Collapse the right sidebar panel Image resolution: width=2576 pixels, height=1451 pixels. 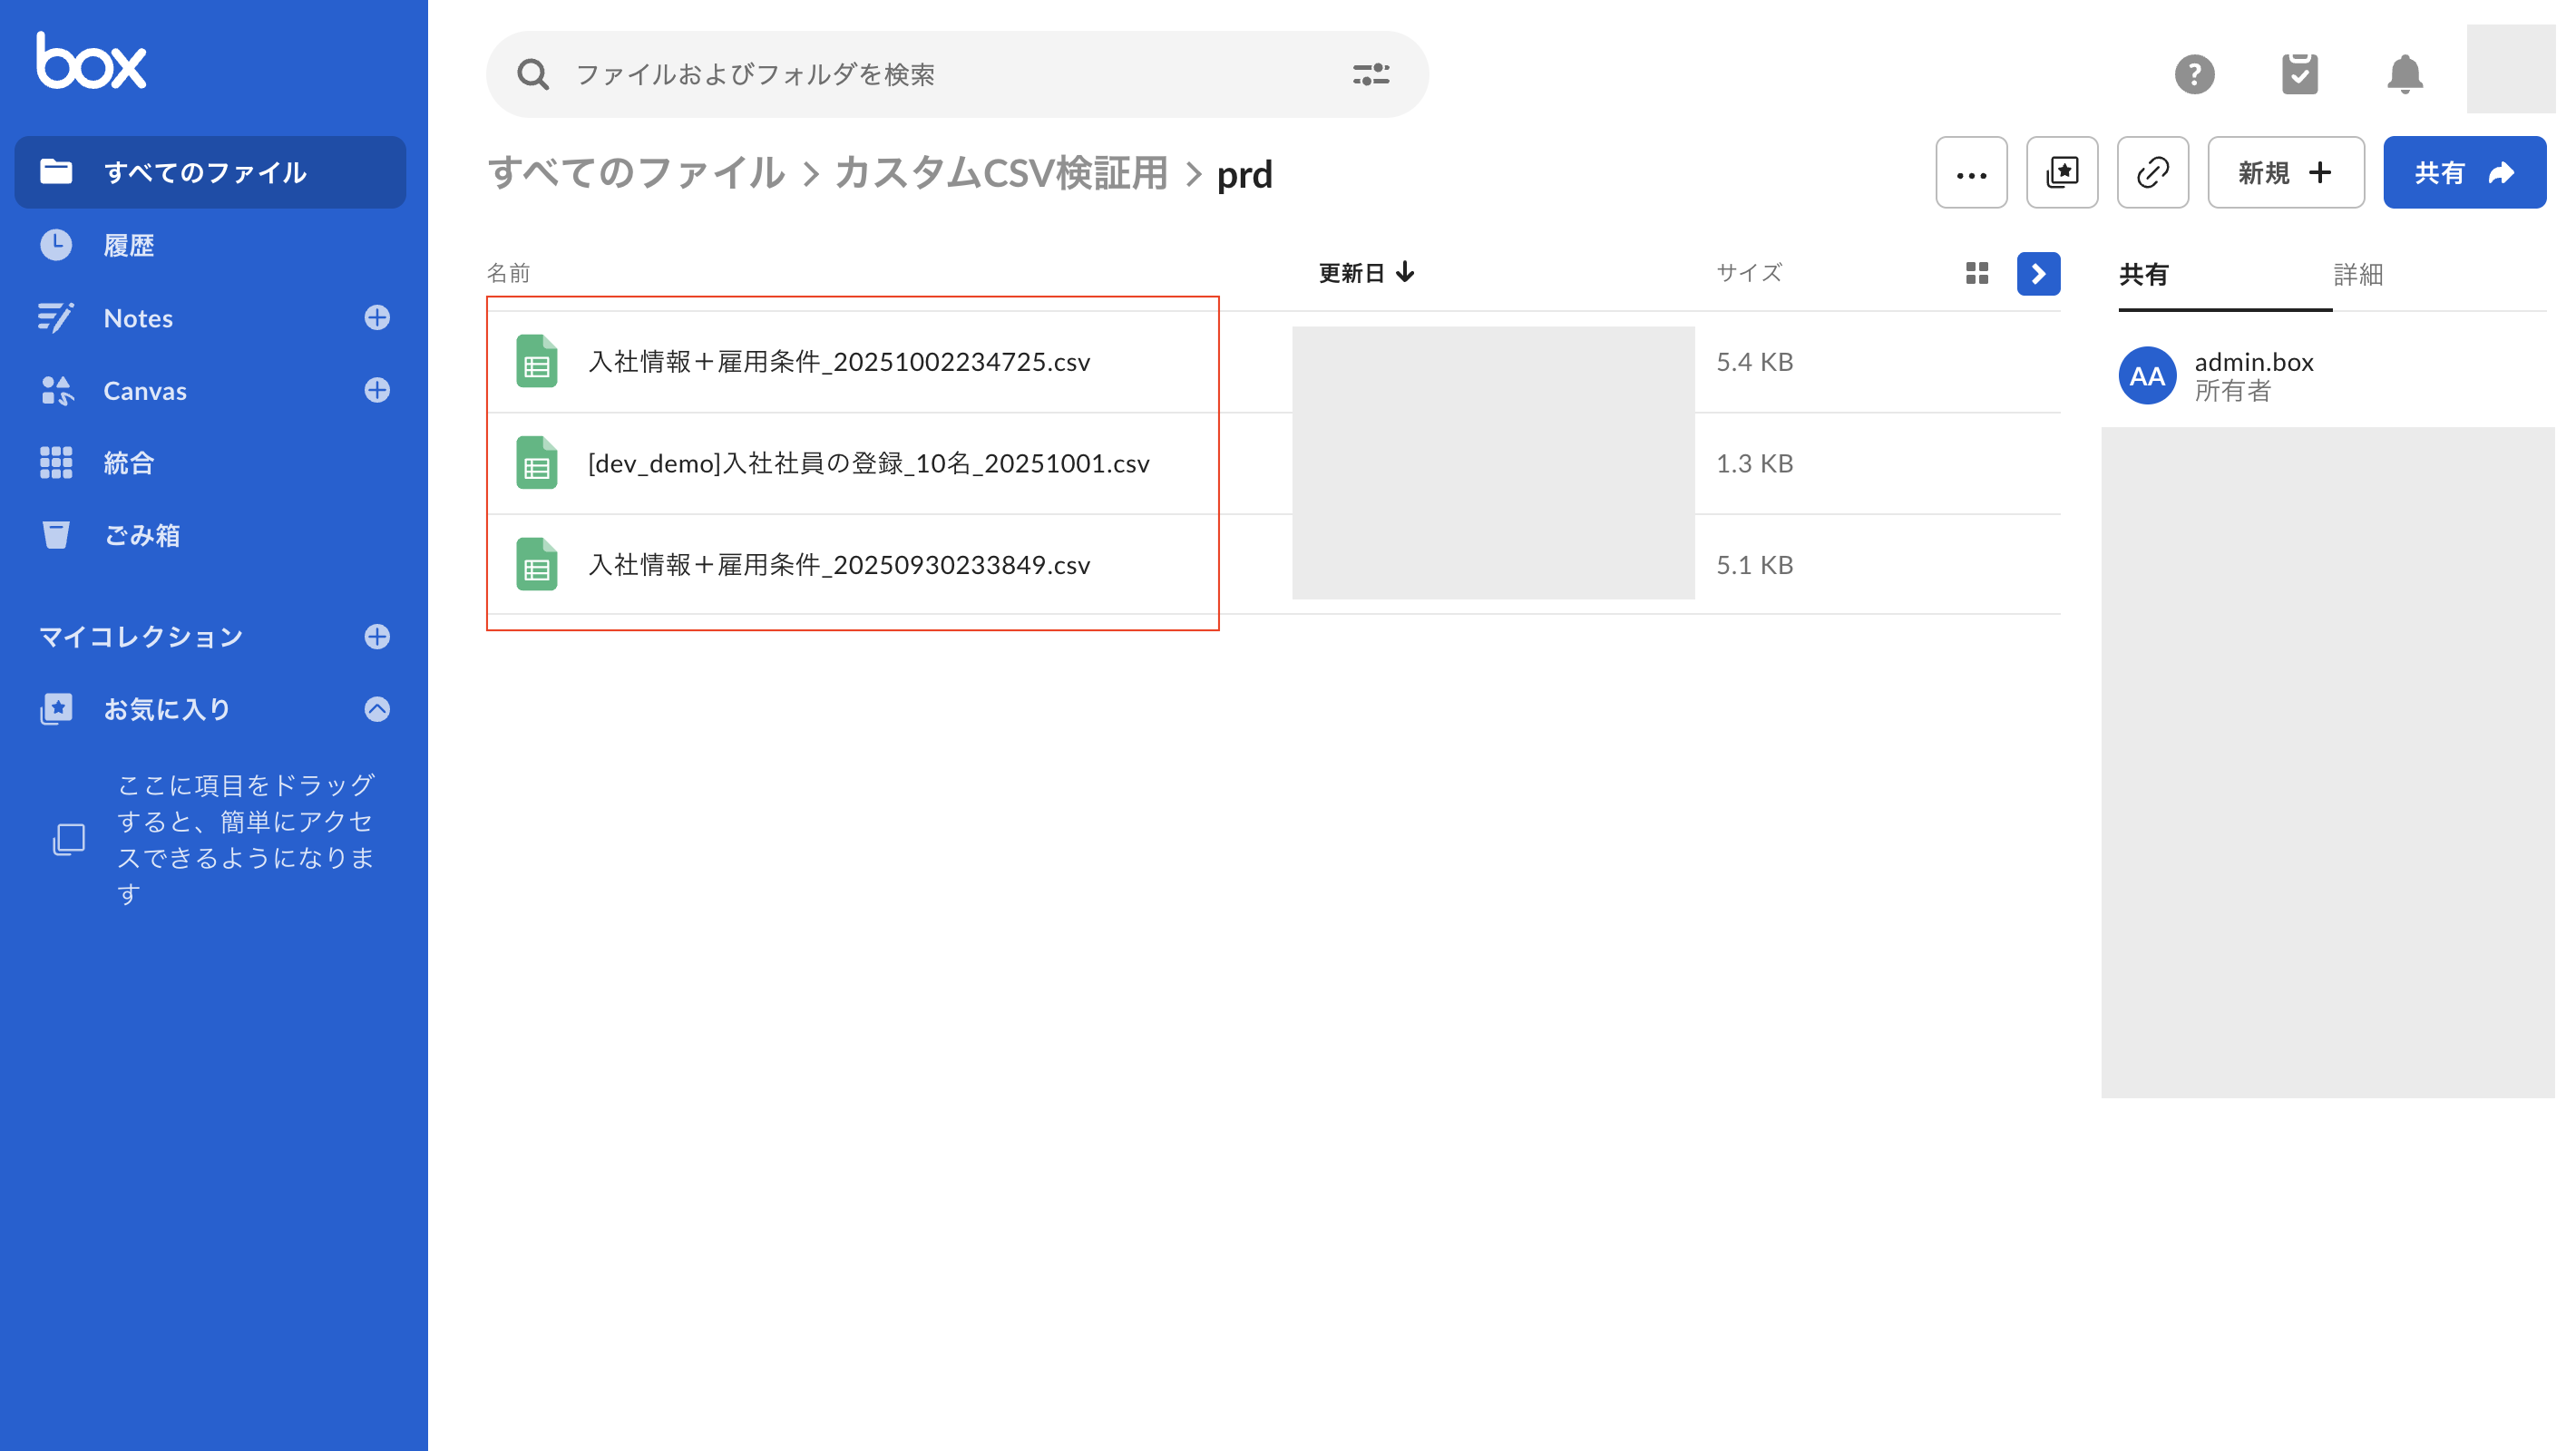pos(2038,273)
